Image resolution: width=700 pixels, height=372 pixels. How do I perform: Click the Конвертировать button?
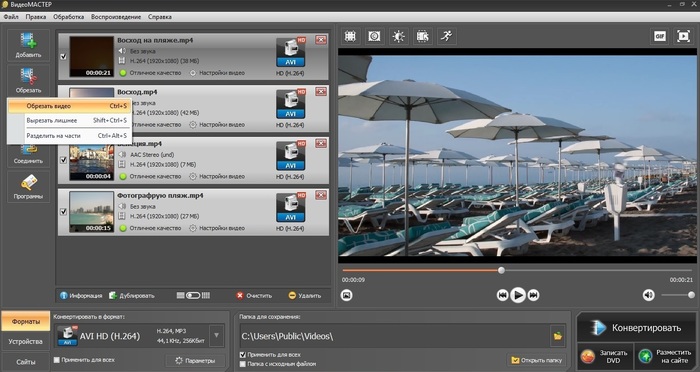[x=636, y=328]
